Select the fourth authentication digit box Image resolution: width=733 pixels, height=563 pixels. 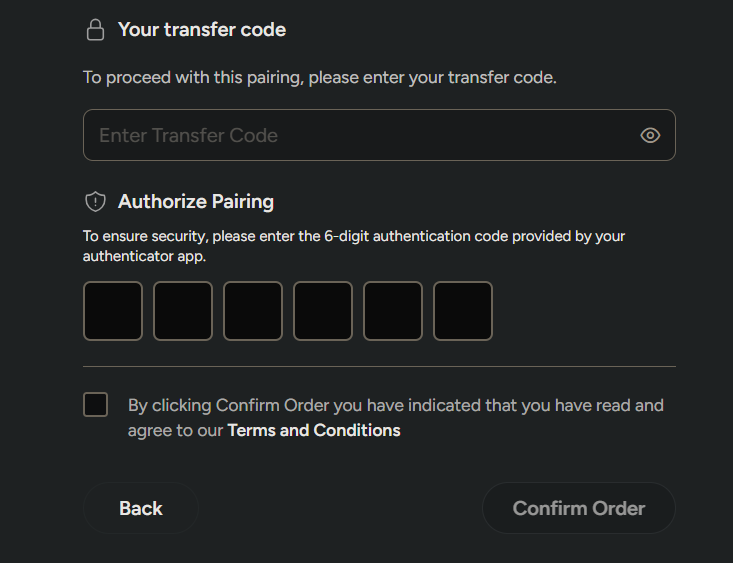323,311
